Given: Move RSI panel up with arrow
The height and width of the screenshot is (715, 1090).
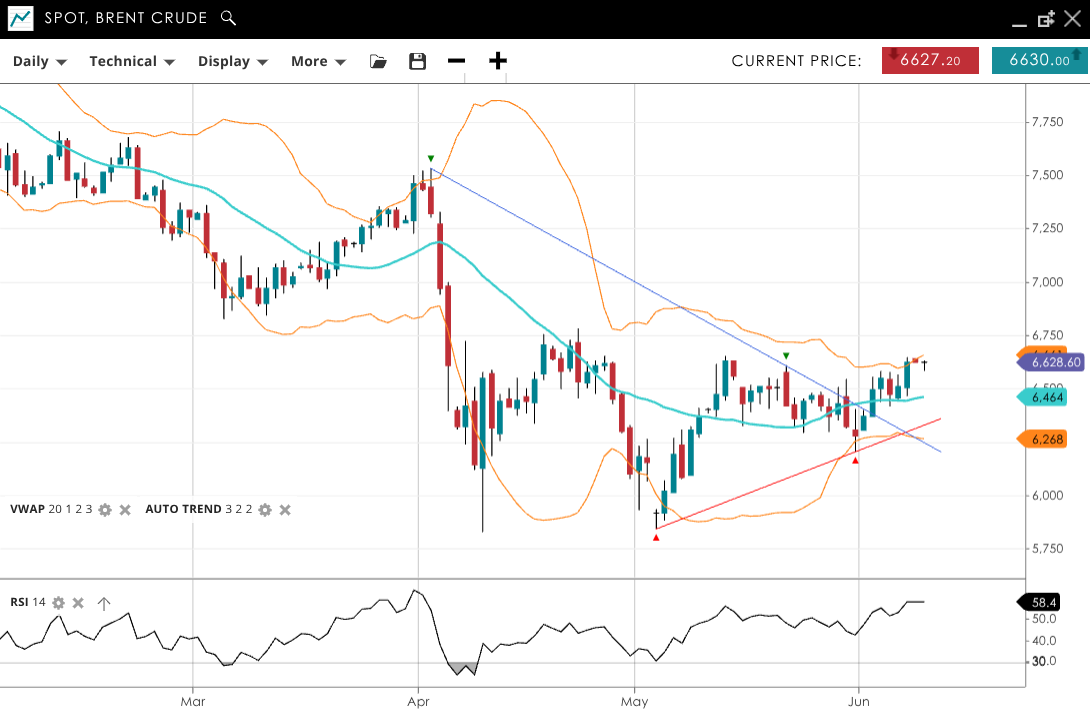Looking at the screenshot, I should [104, 603].
